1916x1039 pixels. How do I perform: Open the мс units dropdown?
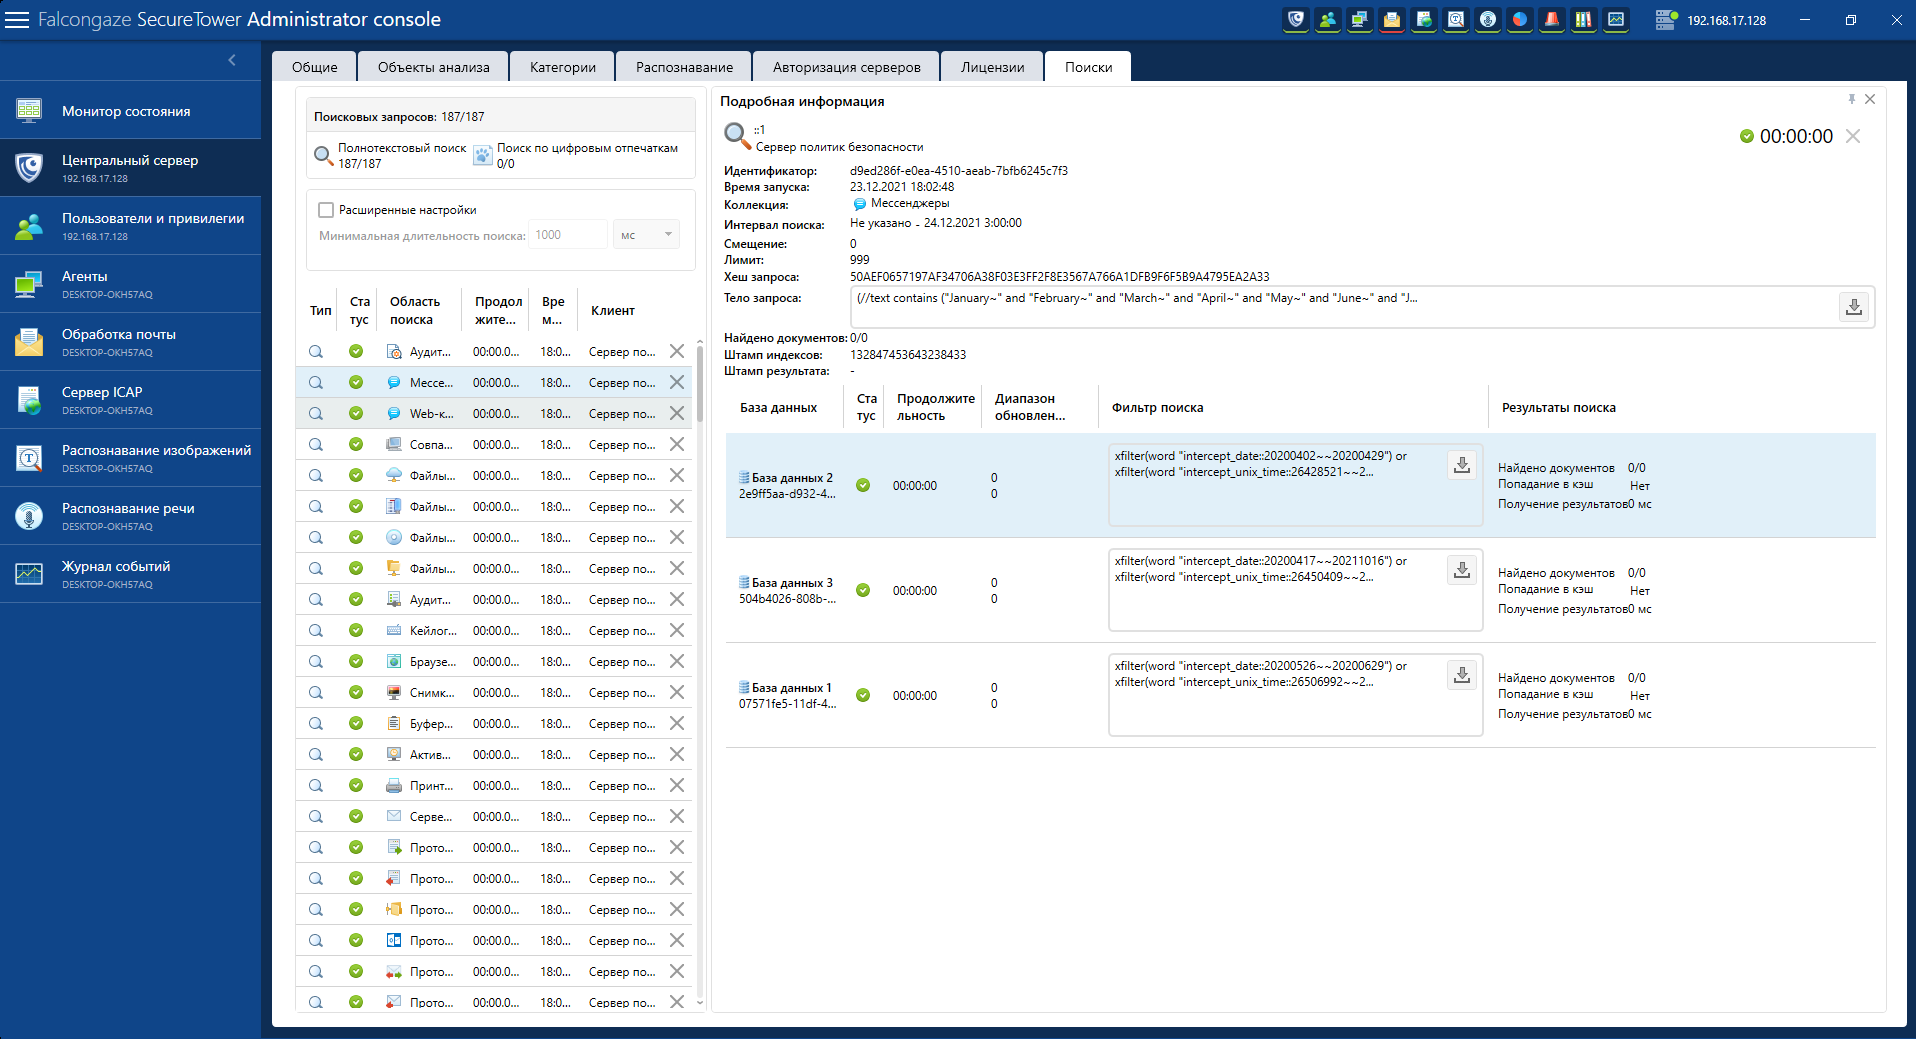click(x=646, y=235)
